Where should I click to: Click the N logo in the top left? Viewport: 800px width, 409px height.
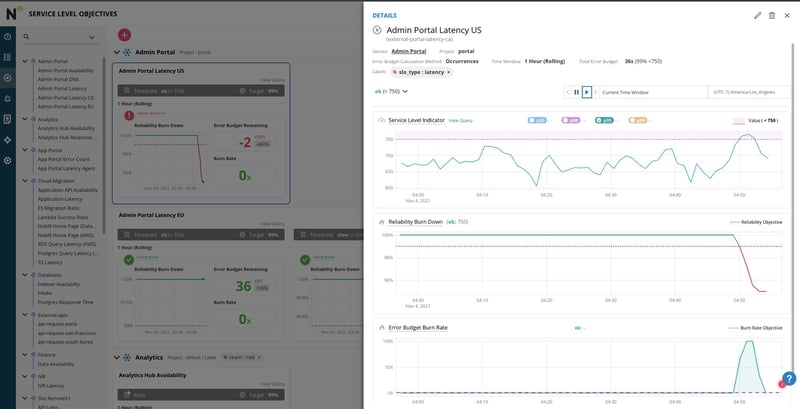click(13, 12)
